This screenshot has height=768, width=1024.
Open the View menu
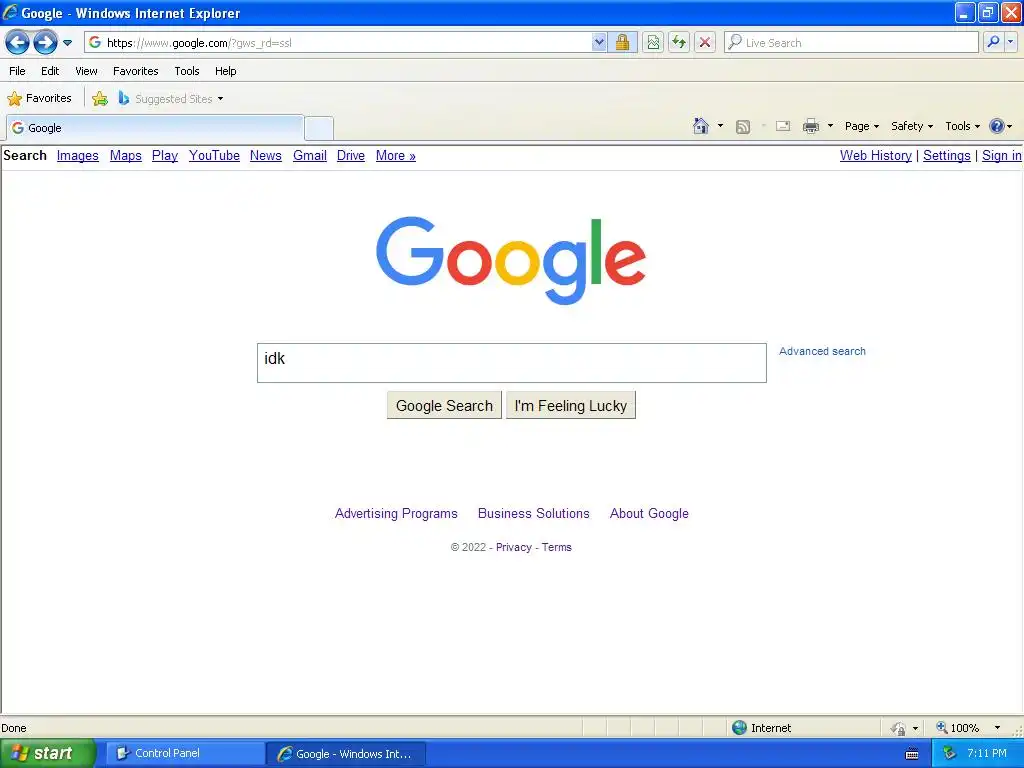coord(86,71)
